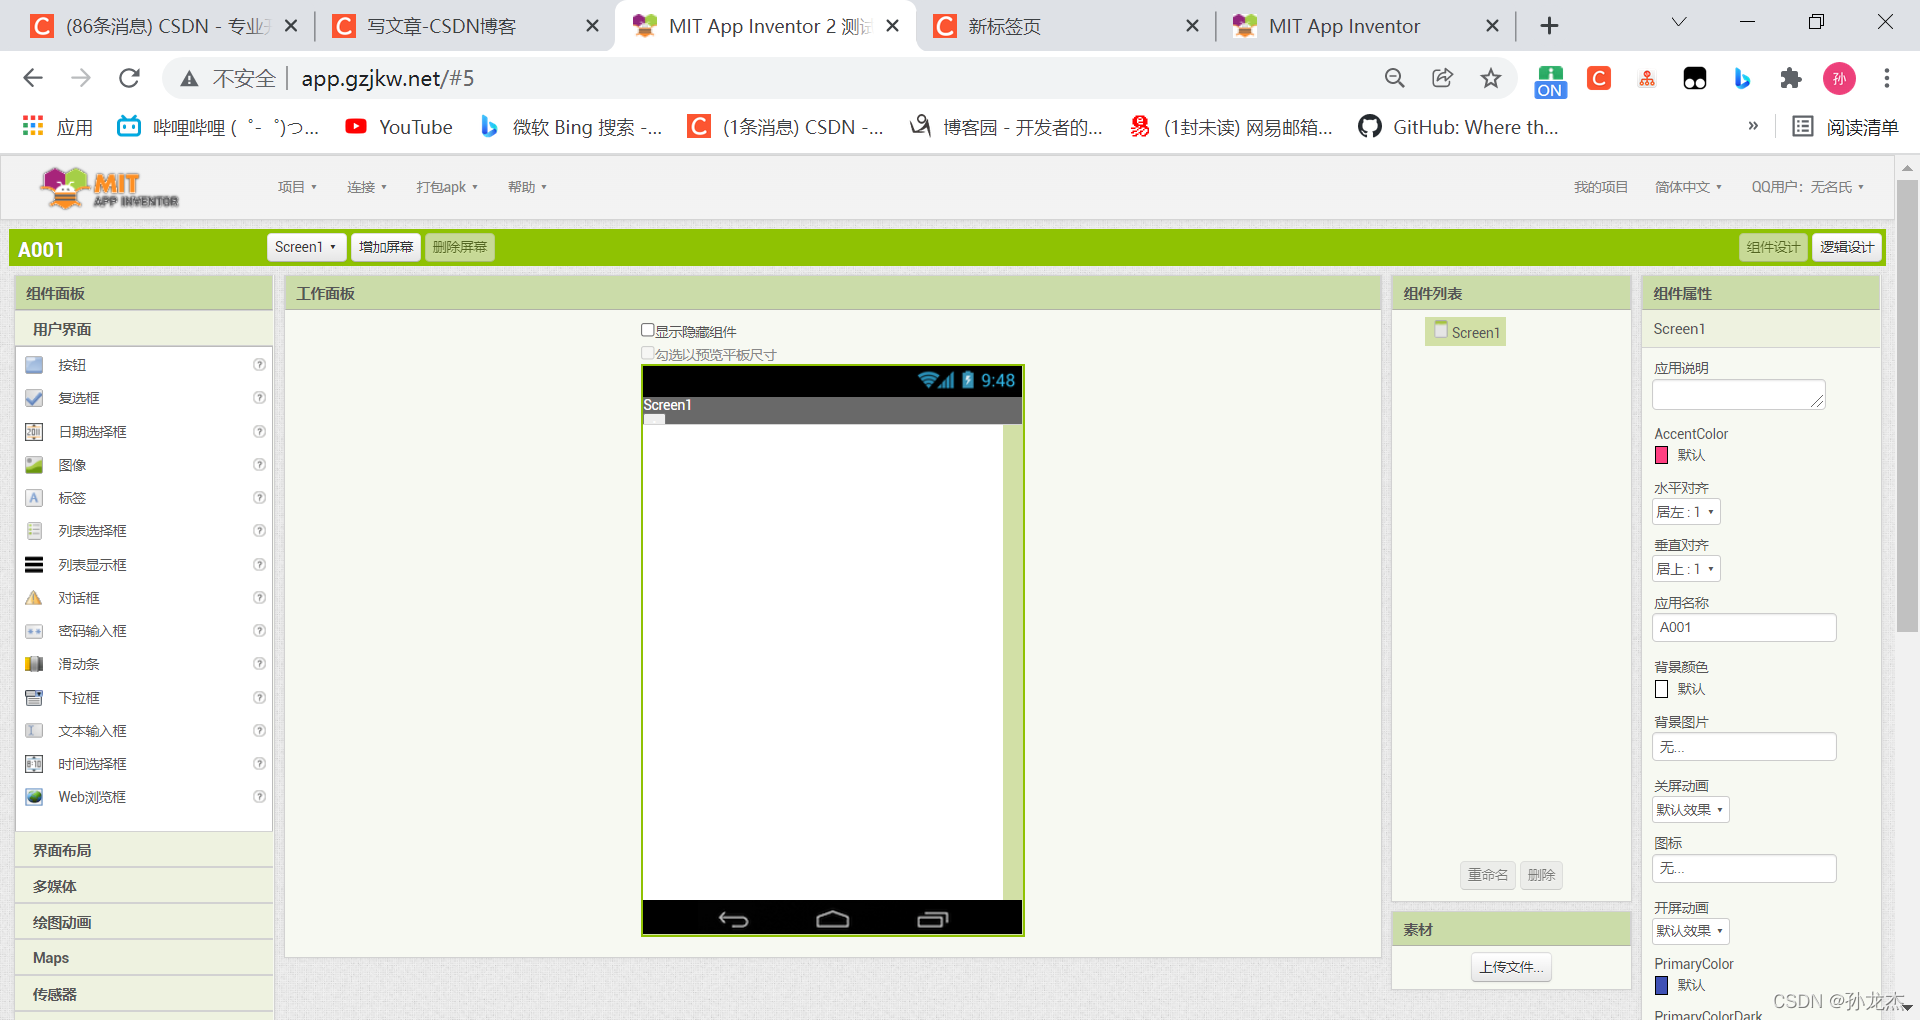Pick the AccentColor pink swatch
This screenshot has width=1920, height=1020.
click(x=1661, y=455)
